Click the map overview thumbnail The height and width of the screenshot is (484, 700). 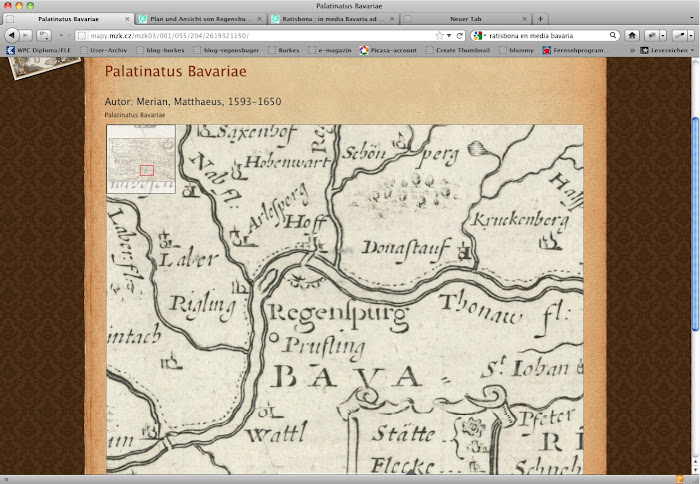pos(141,159)
